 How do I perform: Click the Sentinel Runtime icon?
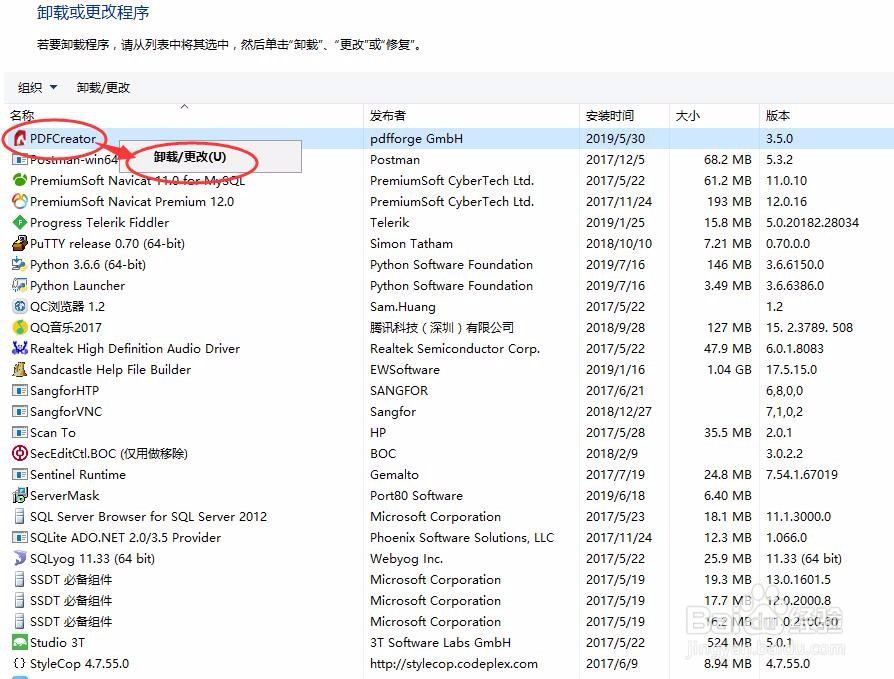pos(20,474)
